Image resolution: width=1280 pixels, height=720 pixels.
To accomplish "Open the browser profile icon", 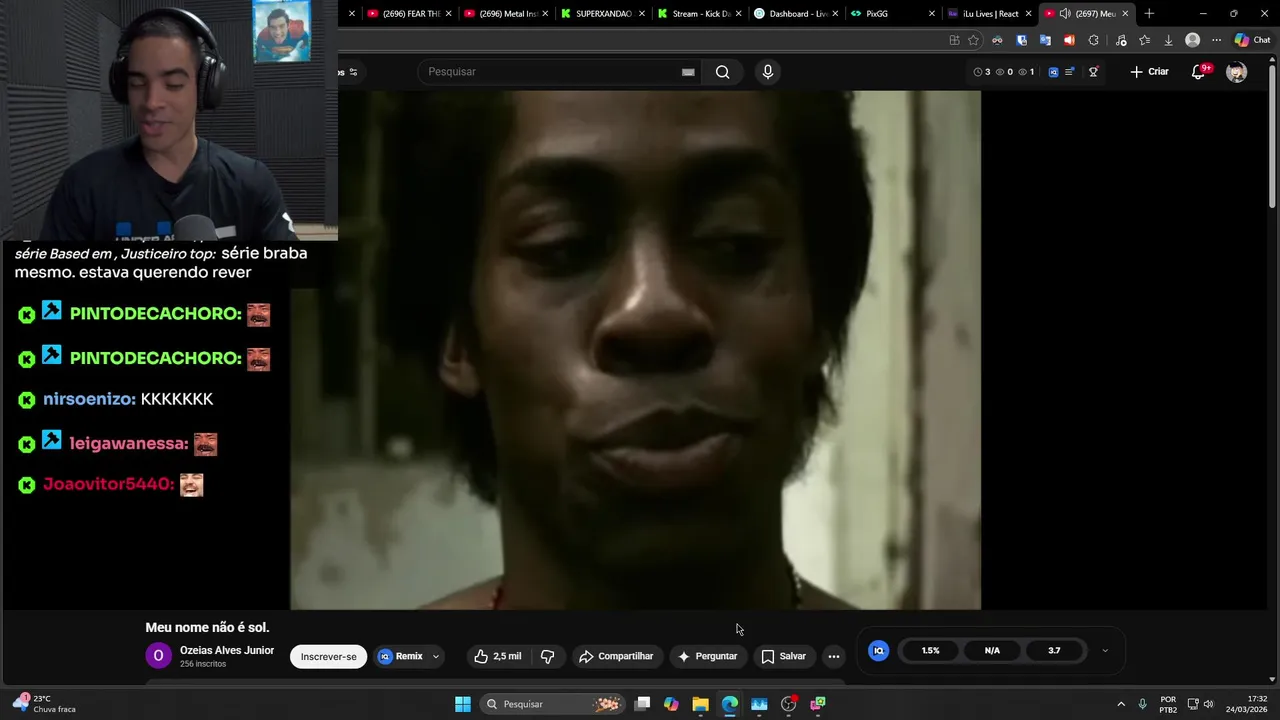I will pyautogui.click(x=1192, y=40).
